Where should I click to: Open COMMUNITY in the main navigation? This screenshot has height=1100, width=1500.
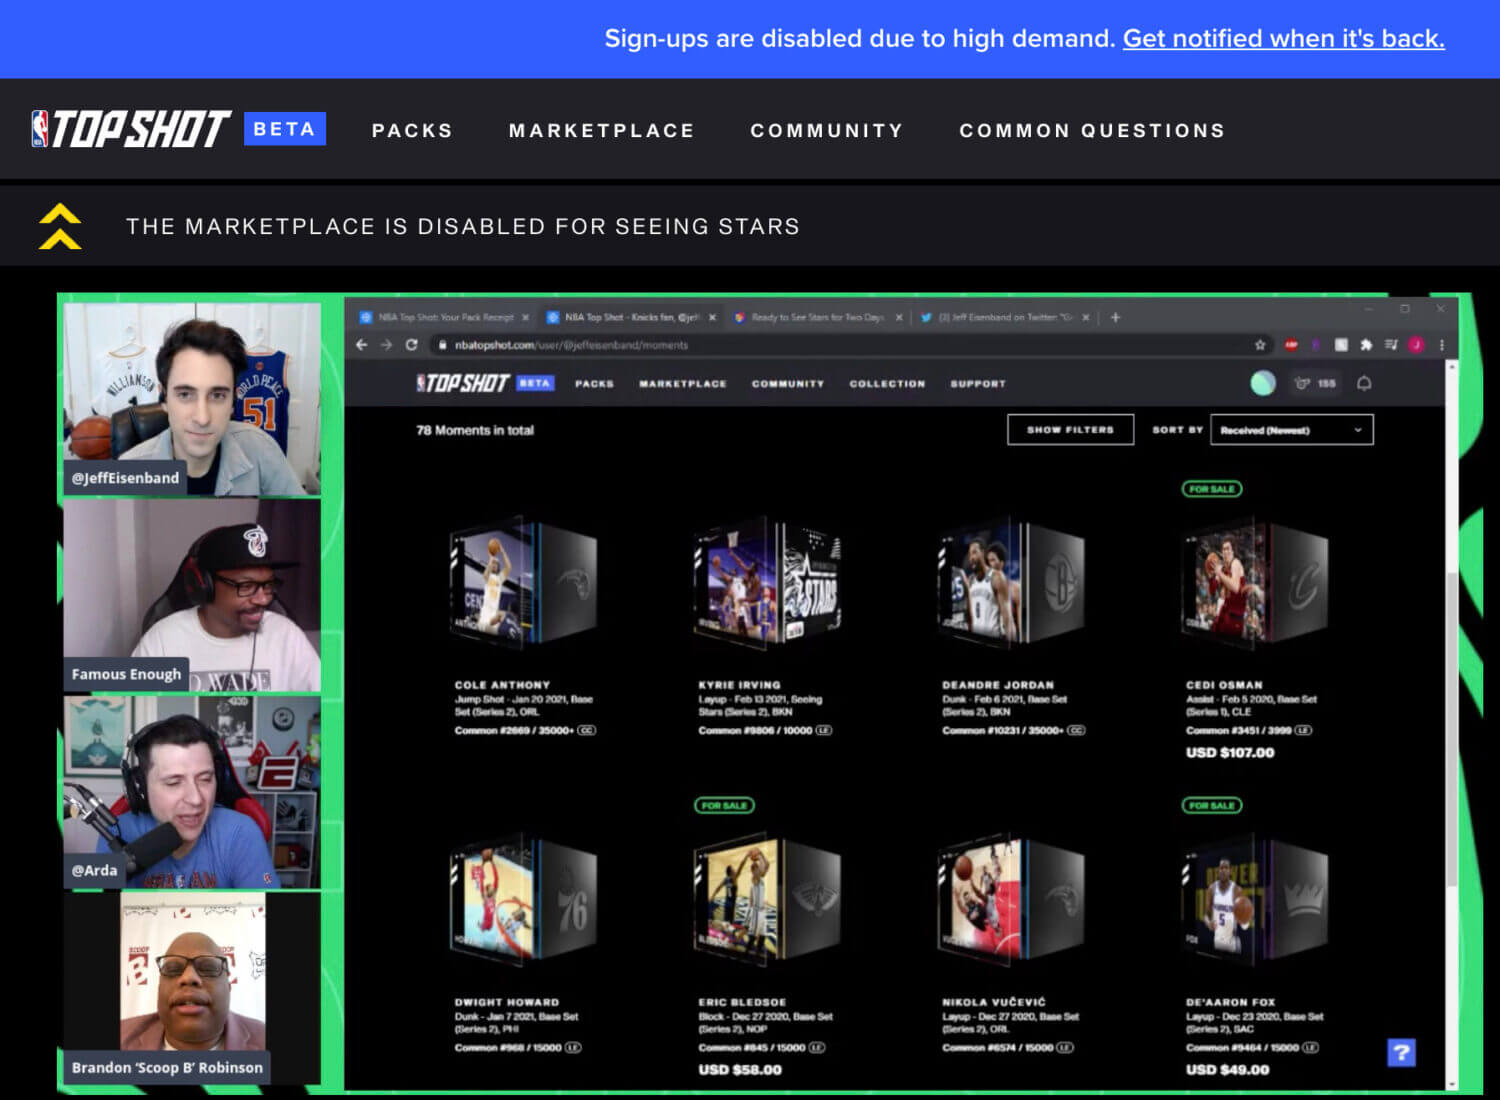point(827,130)
